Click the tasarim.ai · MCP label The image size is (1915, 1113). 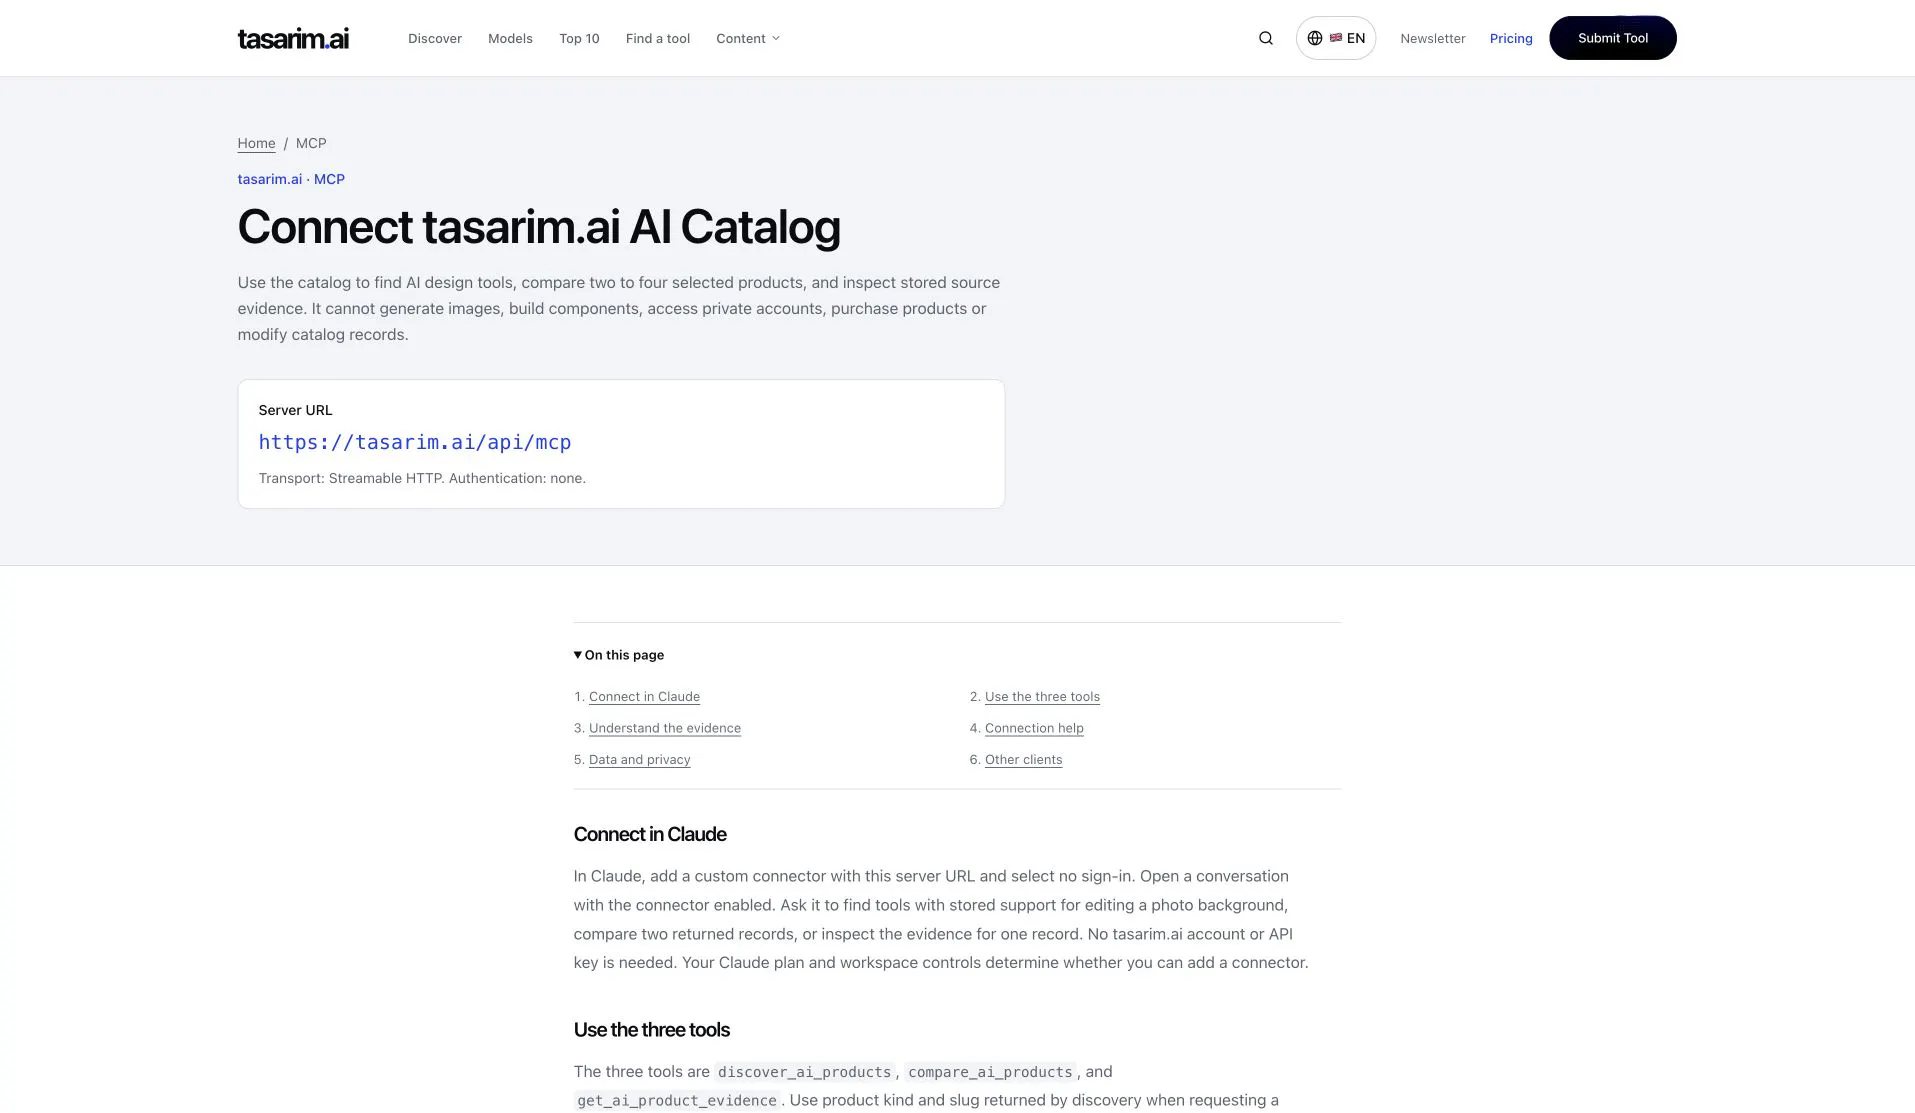click(291, 179)
